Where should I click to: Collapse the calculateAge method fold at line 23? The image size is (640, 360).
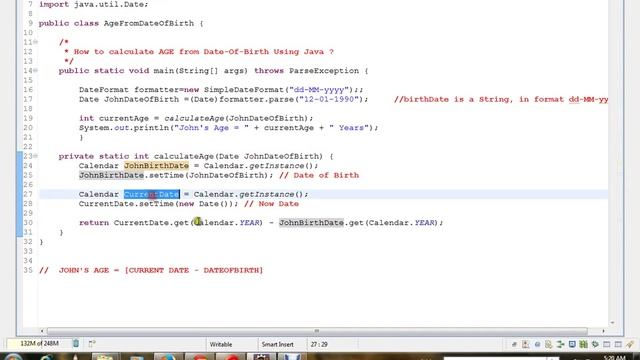[36, 156]
